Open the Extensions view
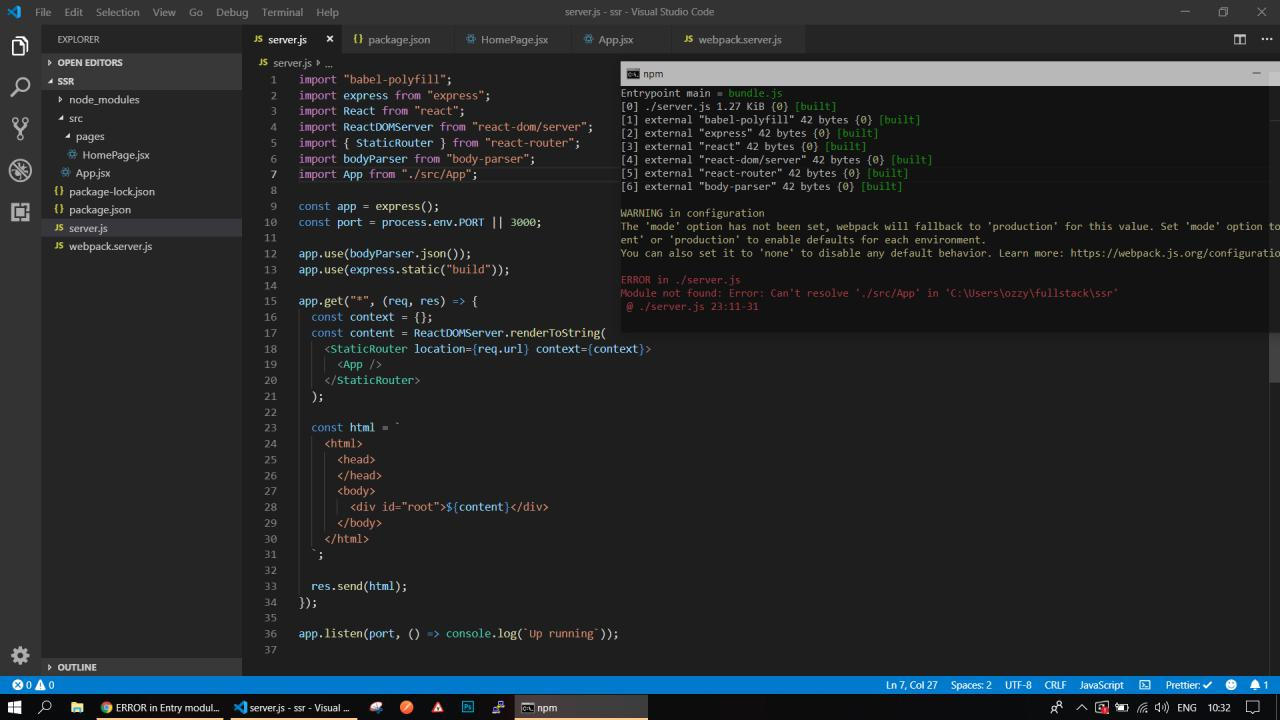Viewport: 1280px width, 720px height. (20, 211)
